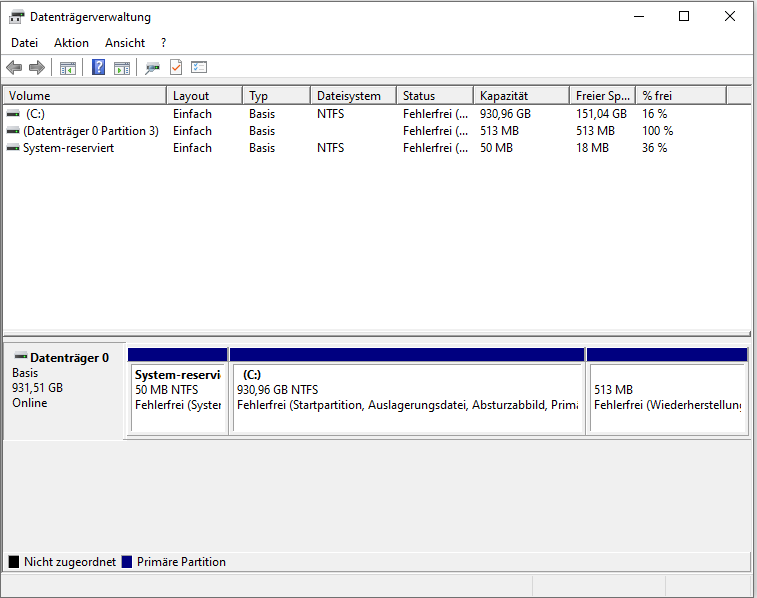The height and width of the screenshot is (598, 757).
Task: Click the 16 % free cell
Action: tap(654, 114)
